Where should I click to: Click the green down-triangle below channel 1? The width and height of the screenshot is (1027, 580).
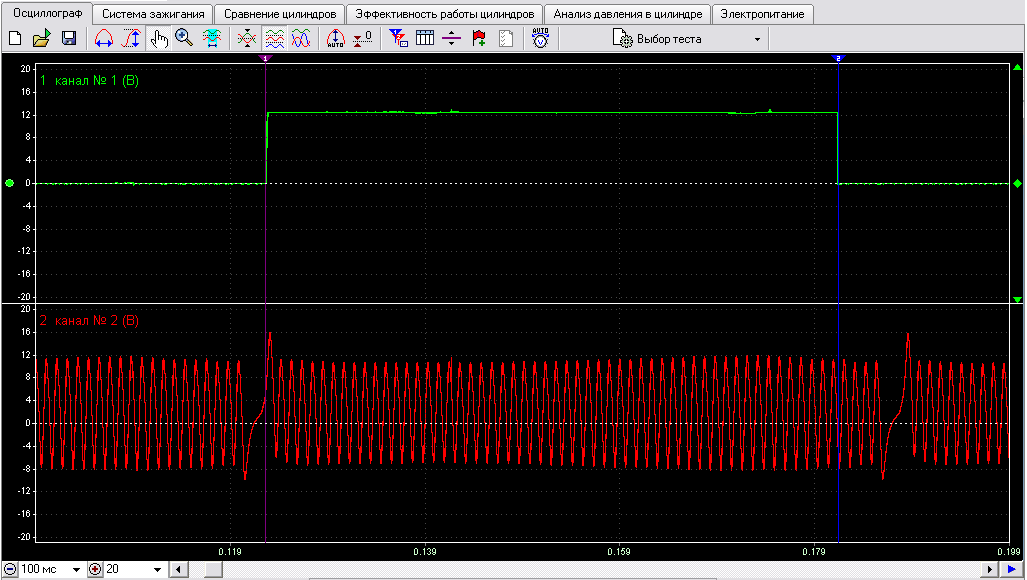[1017, 299]
